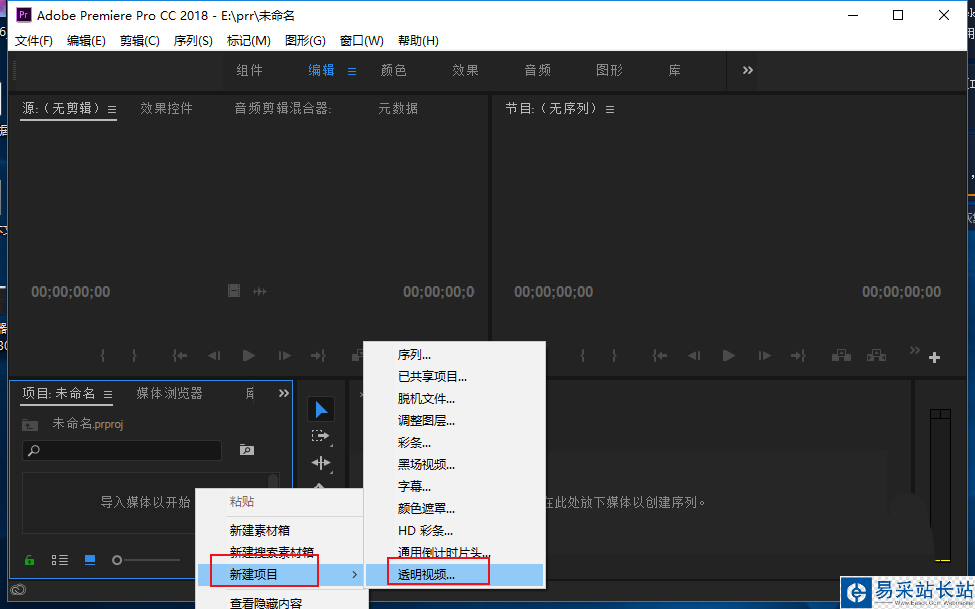Click the Extract button in Program monitor

(876, 355)
